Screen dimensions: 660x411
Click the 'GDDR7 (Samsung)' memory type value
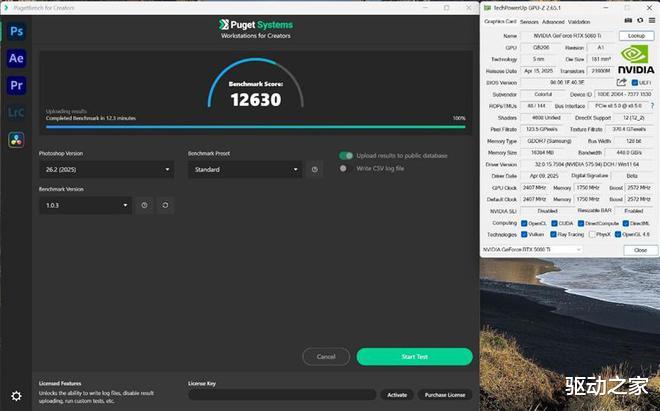pos(548,141)
